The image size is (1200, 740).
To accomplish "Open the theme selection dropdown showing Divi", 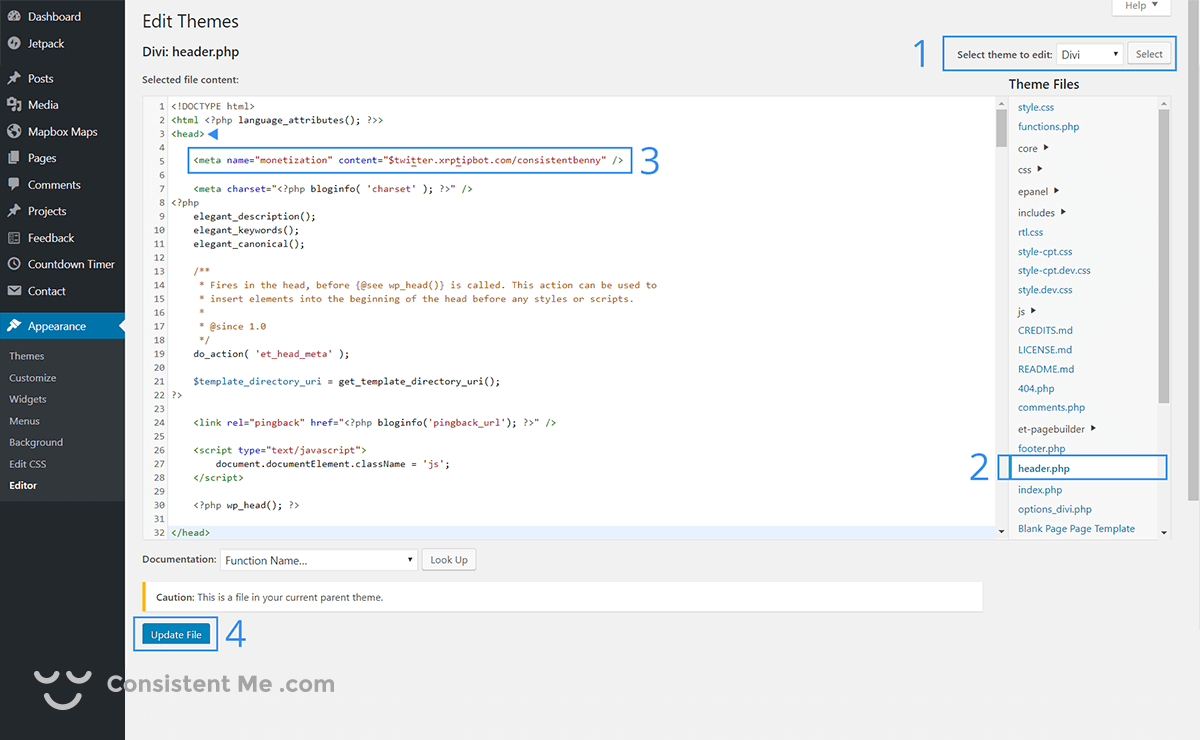I will (x=1090, y=54).
